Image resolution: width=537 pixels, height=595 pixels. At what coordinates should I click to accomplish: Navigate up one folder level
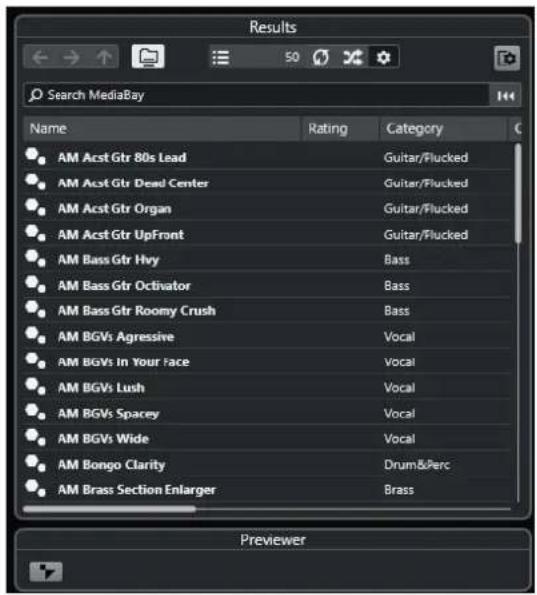104,57
